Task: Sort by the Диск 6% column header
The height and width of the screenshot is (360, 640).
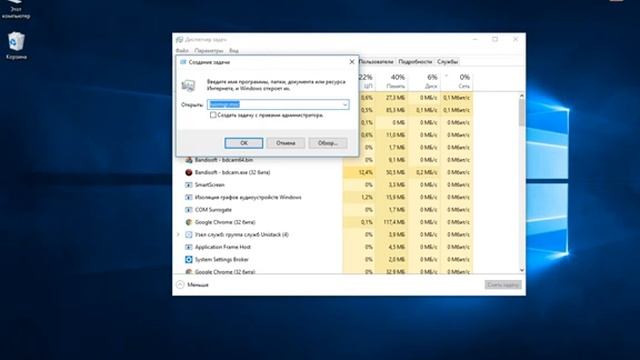Action: (x=424, y=81)
